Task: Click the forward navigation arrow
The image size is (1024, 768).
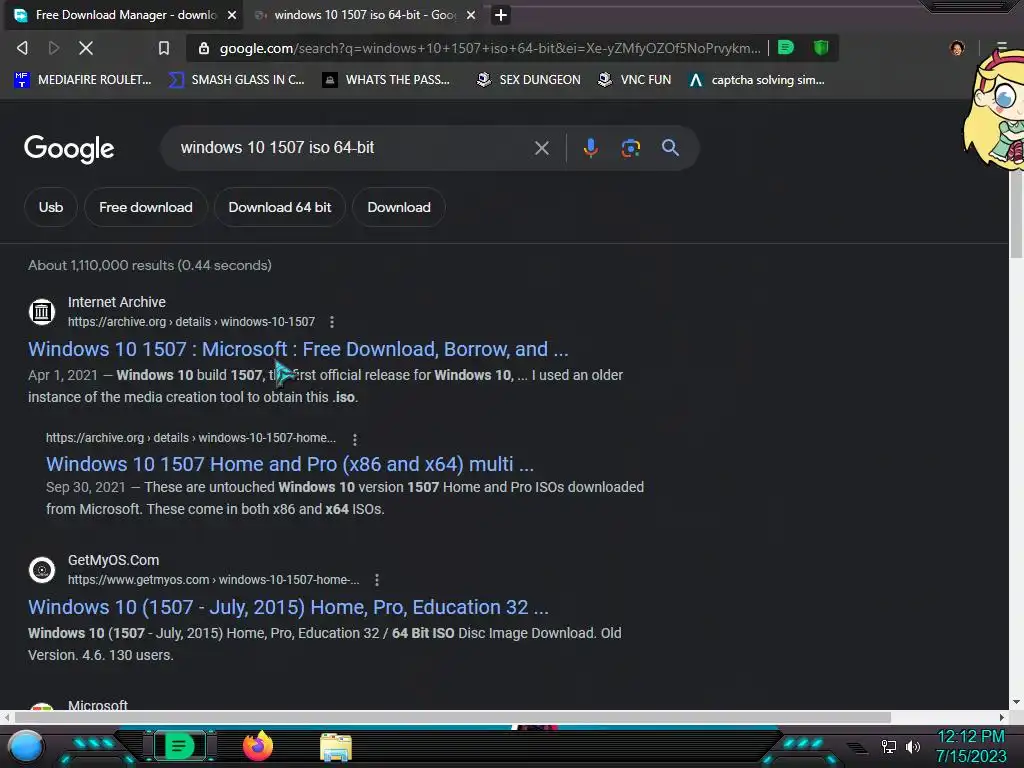Action: coord(54,48)
